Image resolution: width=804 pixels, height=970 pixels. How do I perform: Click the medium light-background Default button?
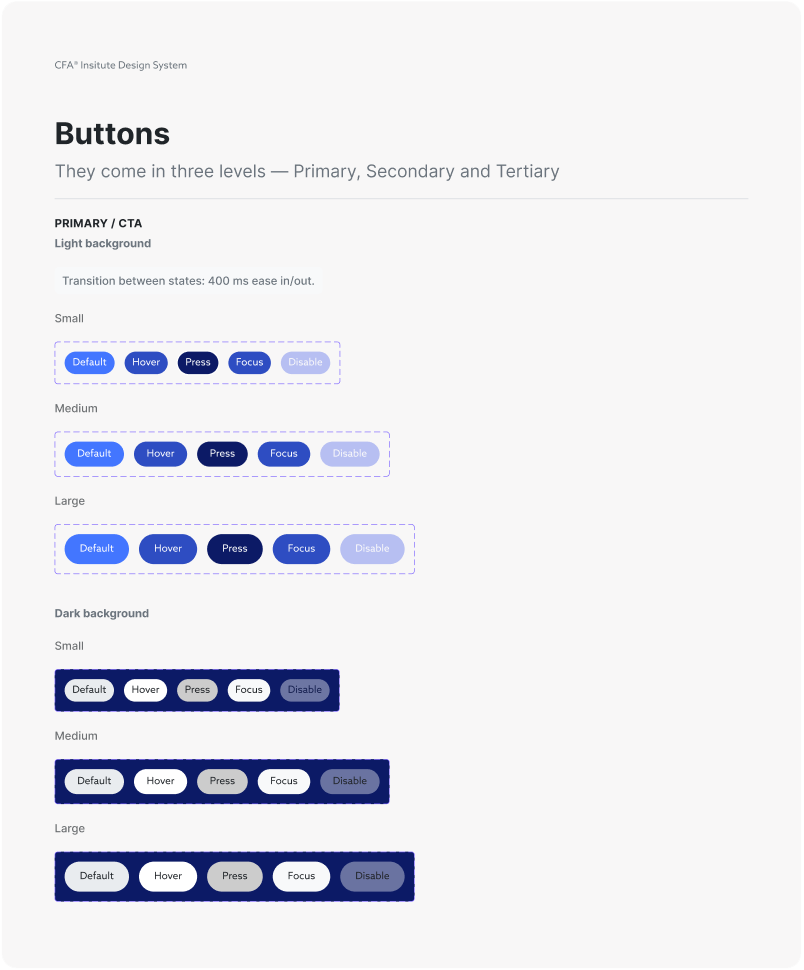point(94,454)
